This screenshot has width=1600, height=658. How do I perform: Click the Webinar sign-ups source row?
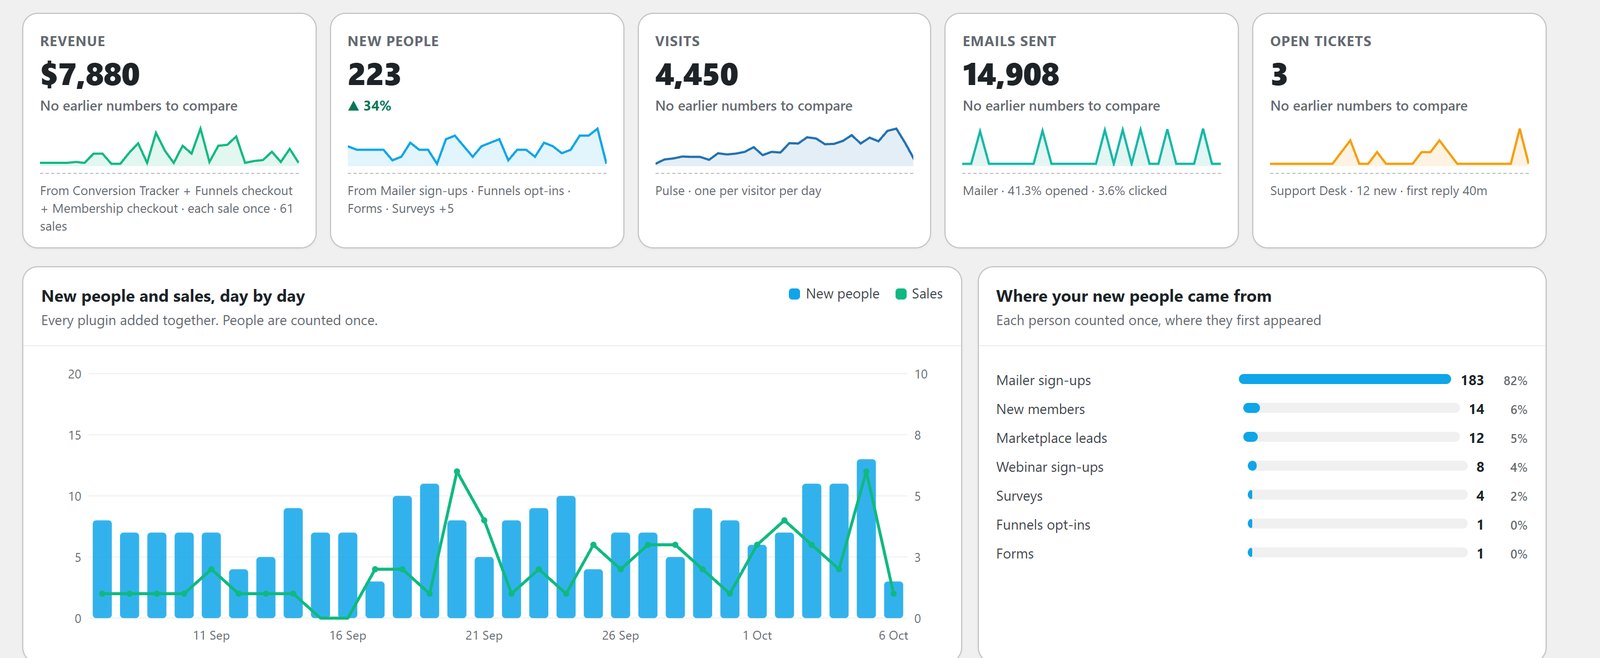coord(1261,467)
